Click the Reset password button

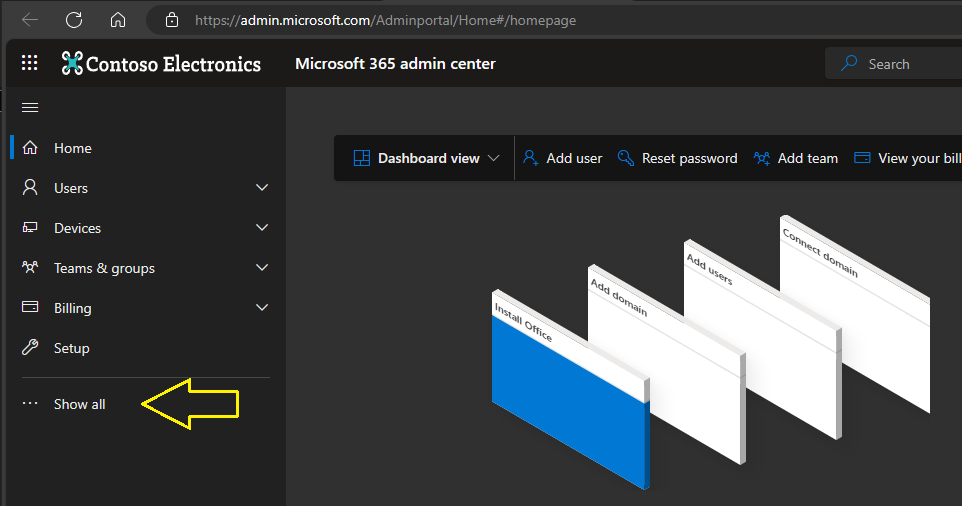[x=677, y=158]
